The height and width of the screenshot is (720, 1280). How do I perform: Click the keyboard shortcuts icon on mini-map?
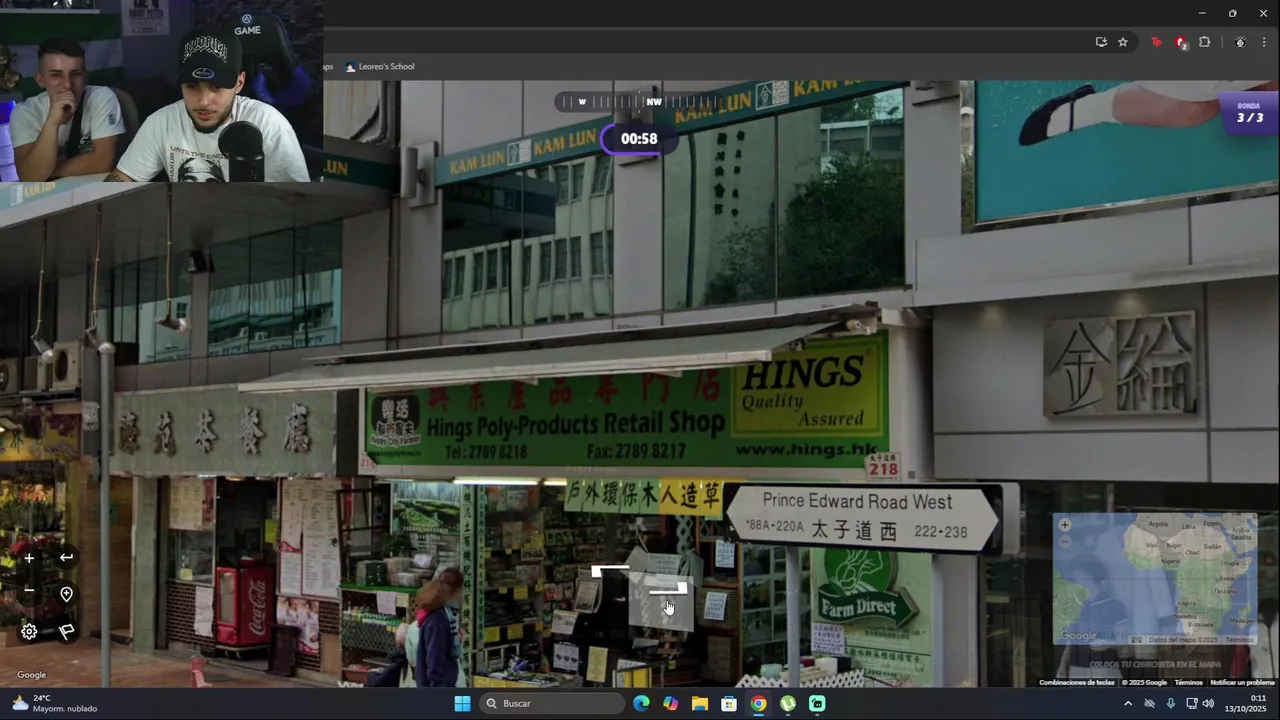1136,640
